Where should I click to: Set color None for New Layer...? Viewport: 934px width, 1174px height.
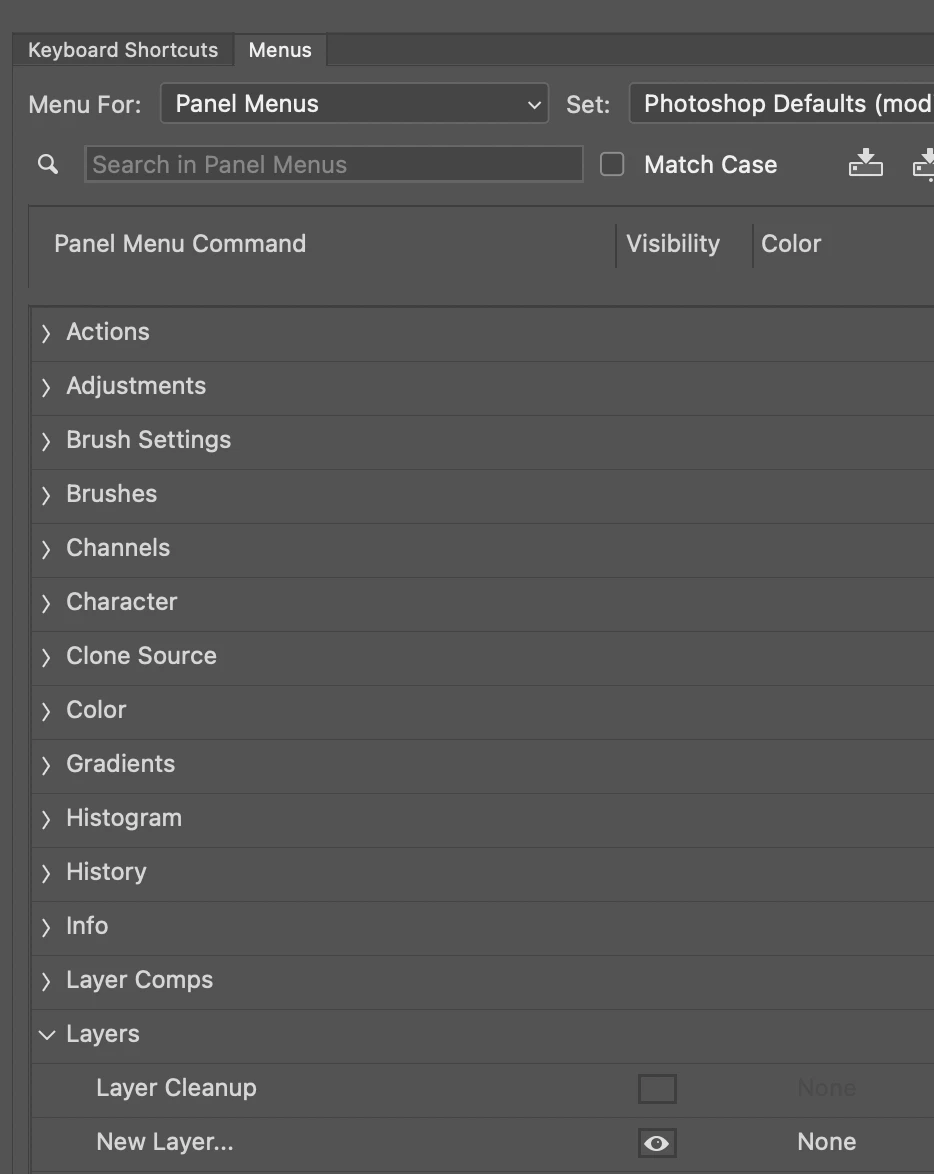point(826,1142)
